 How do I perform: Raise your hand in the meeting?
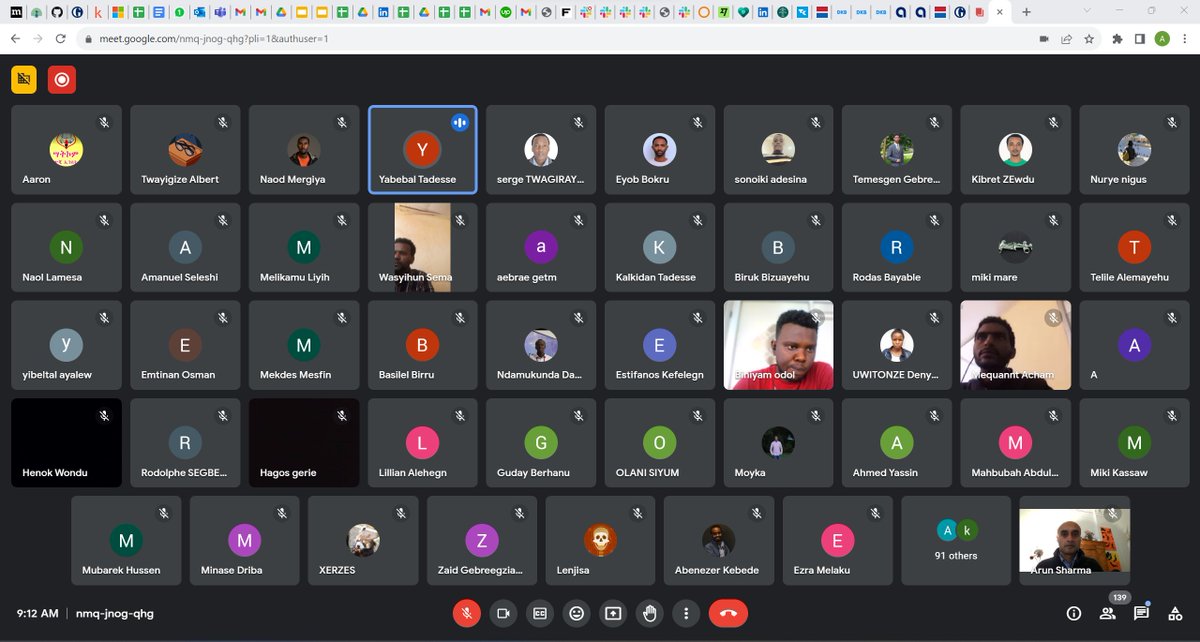(650, 613)
